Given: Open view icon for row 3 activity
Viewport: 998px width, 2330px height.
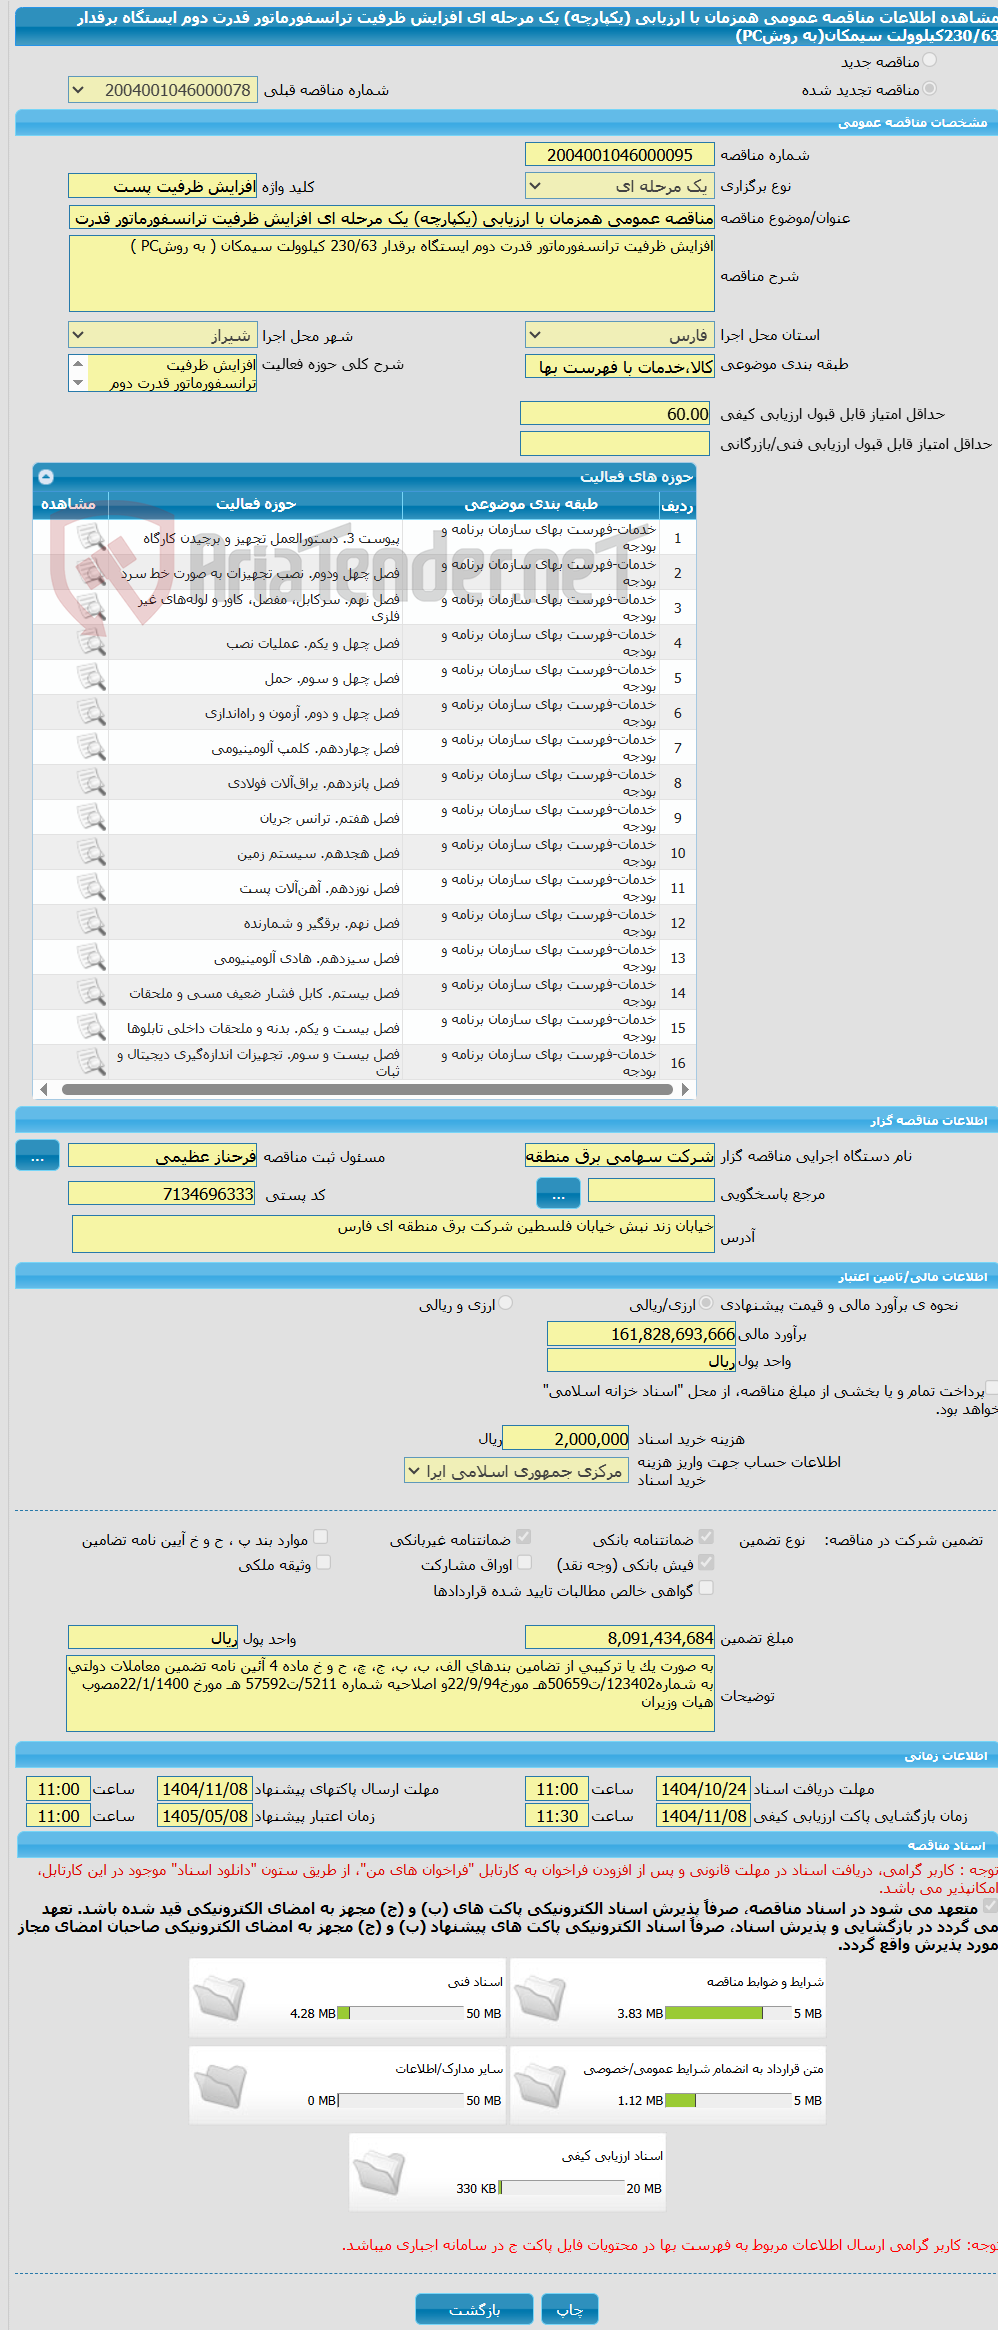Looking at the screenshot, I should click(x=91, y=608).
